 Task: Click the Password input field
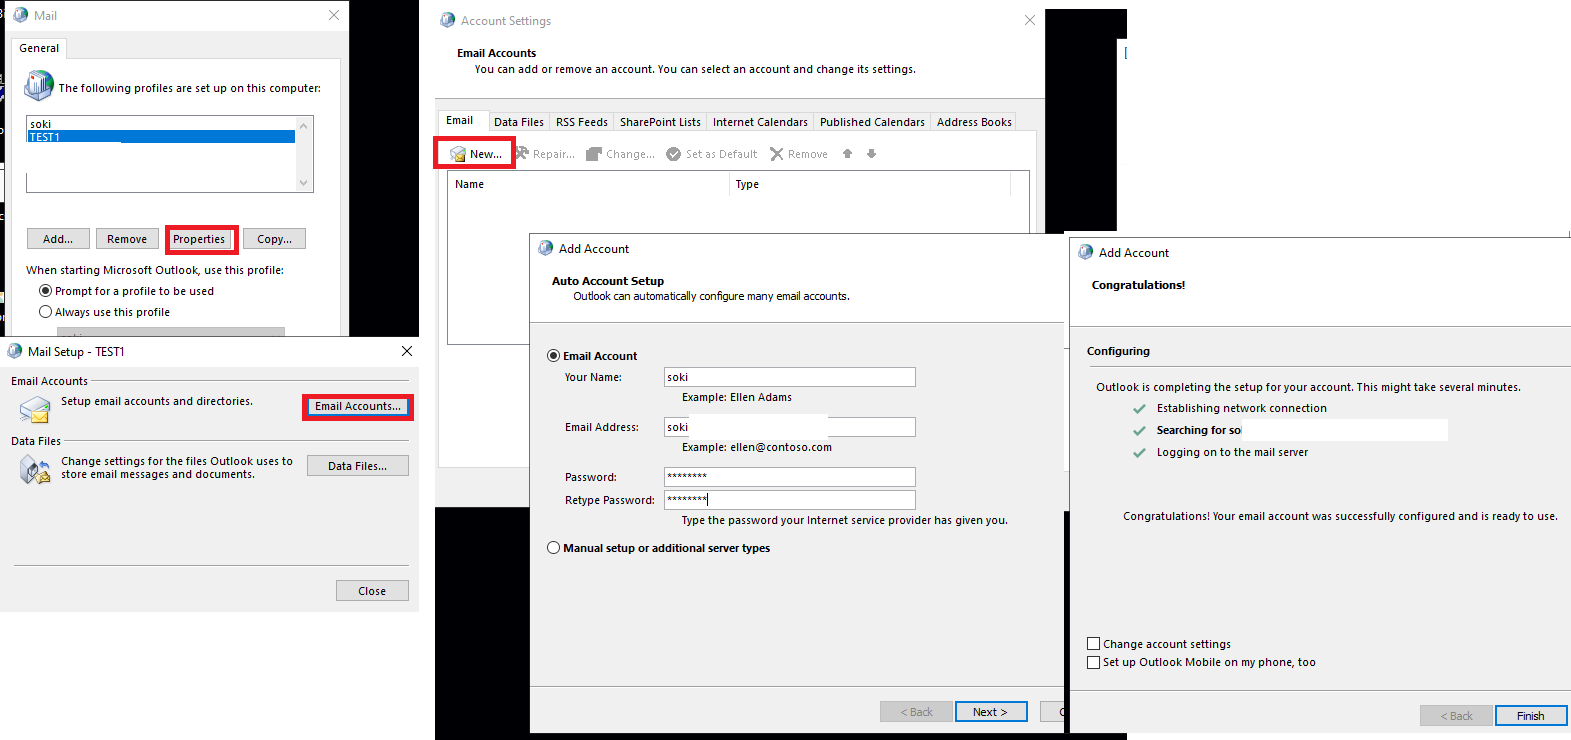click(790, 477)
